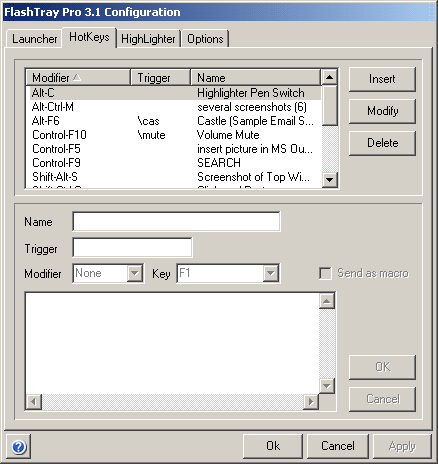
Task: Click the OK button beside the macro text area
Action: click(382, 367)
